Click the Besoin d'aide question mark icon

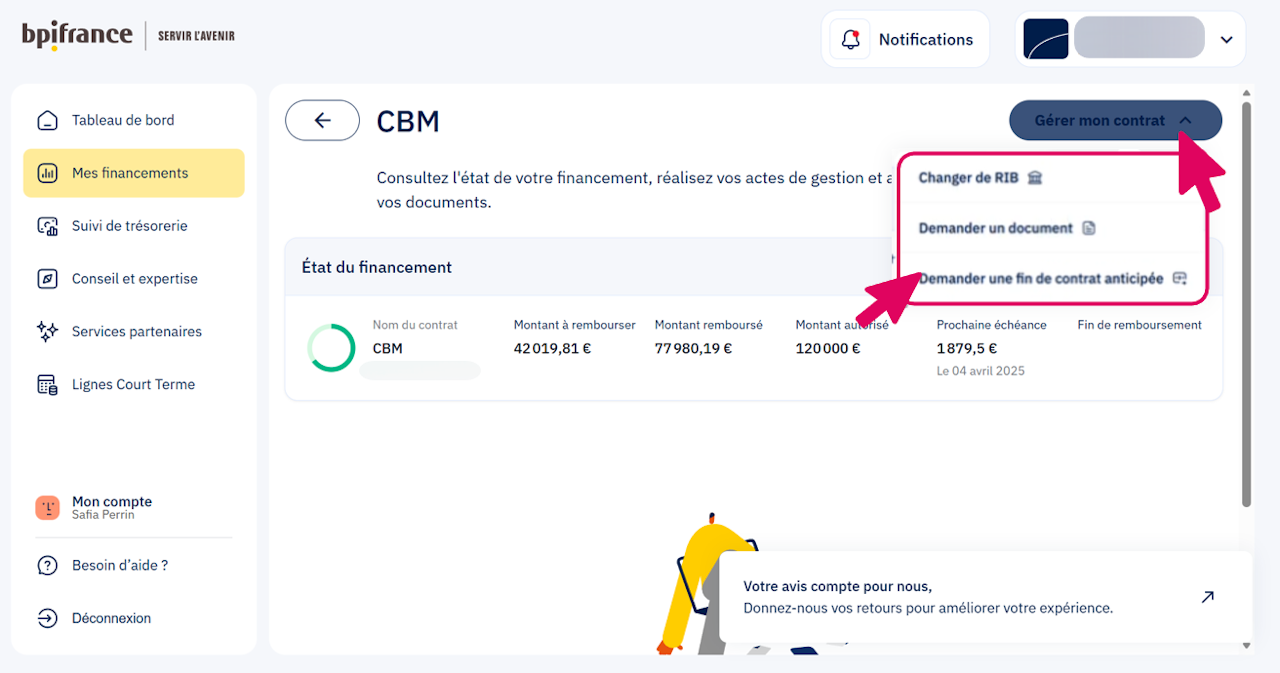(x=47, y=566)
